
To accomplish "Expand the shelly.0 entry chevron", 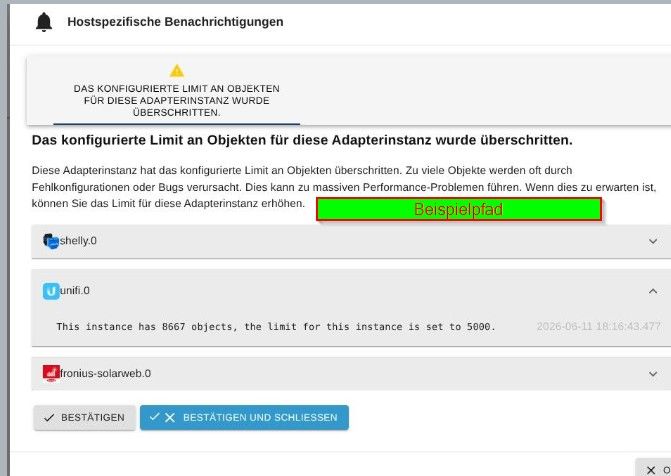I will click(x=653, y=241).
